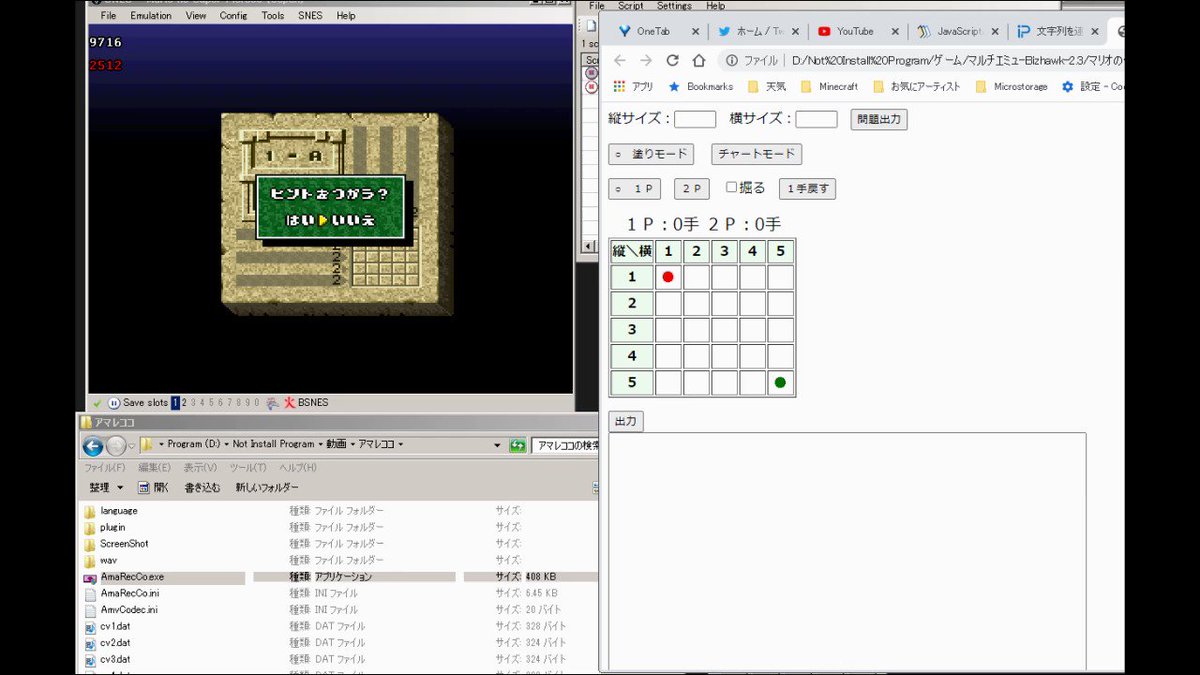Click the green checkmark status icon
This screenshot has height=675, width=1200.
pos(97,403)
